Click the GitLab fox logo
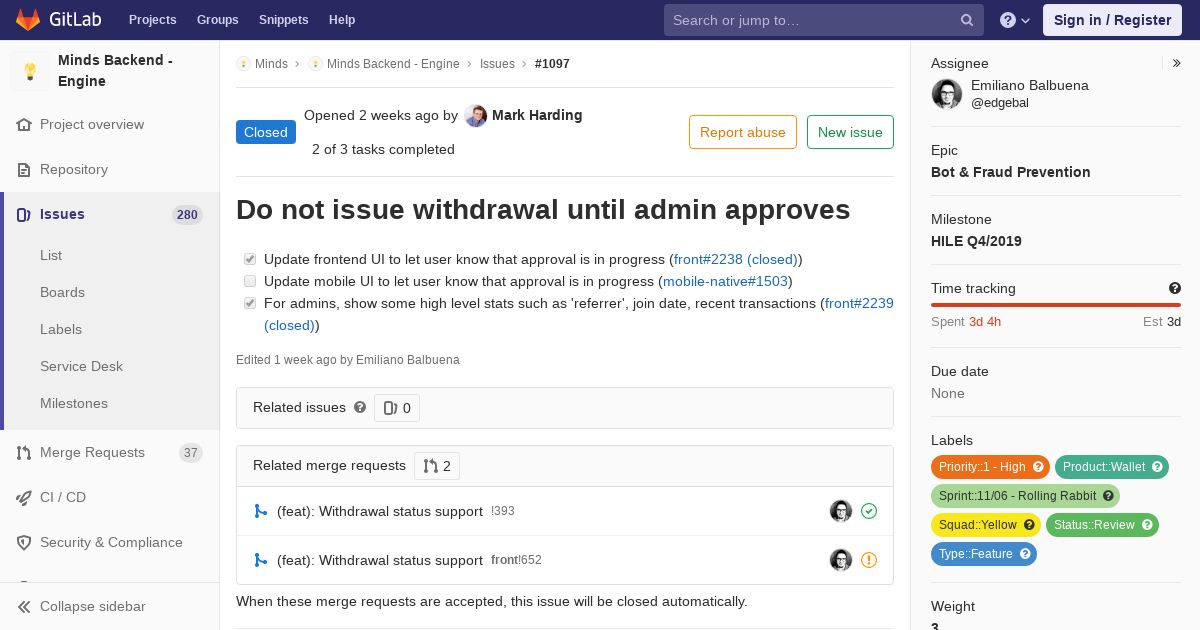This screenshot has height=630, width=1200. point(28,19)
